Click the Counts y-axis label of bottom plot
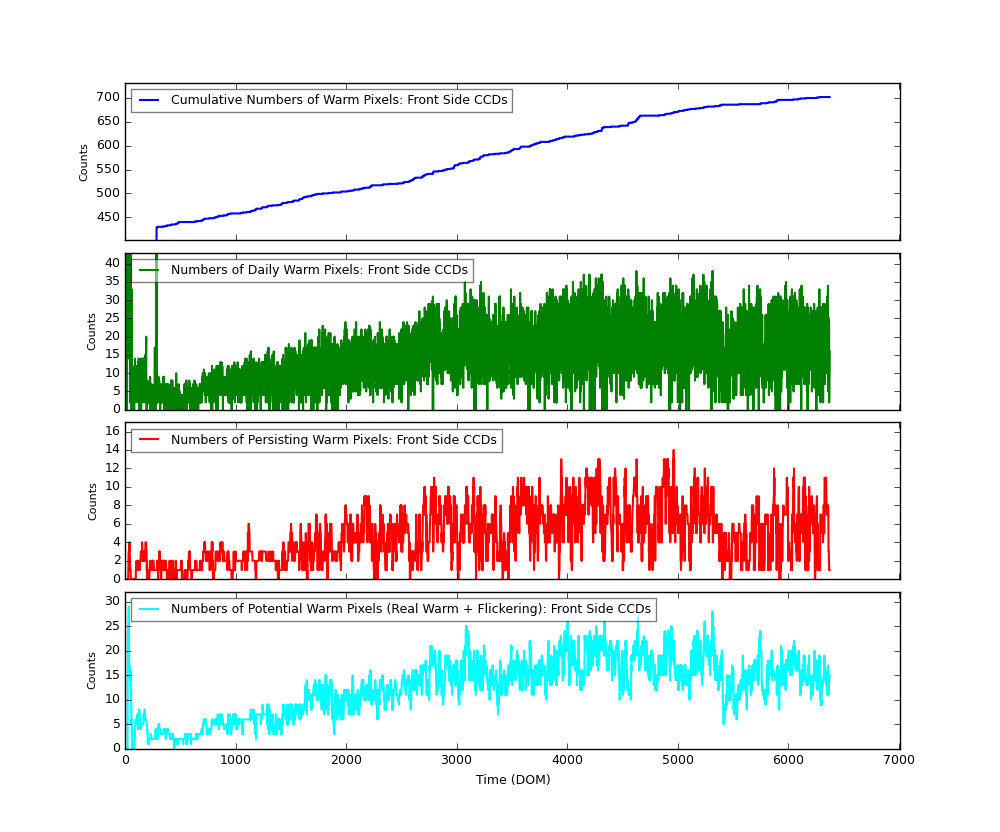This screenshot has width=1000, height=832. 91,671
